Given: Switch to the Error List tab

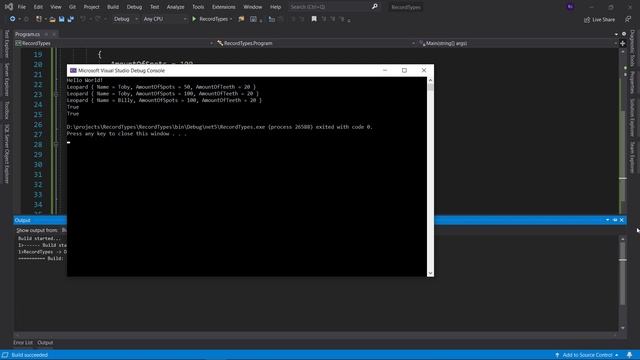Looking at the screenshot, I should (x=23, y=342).
